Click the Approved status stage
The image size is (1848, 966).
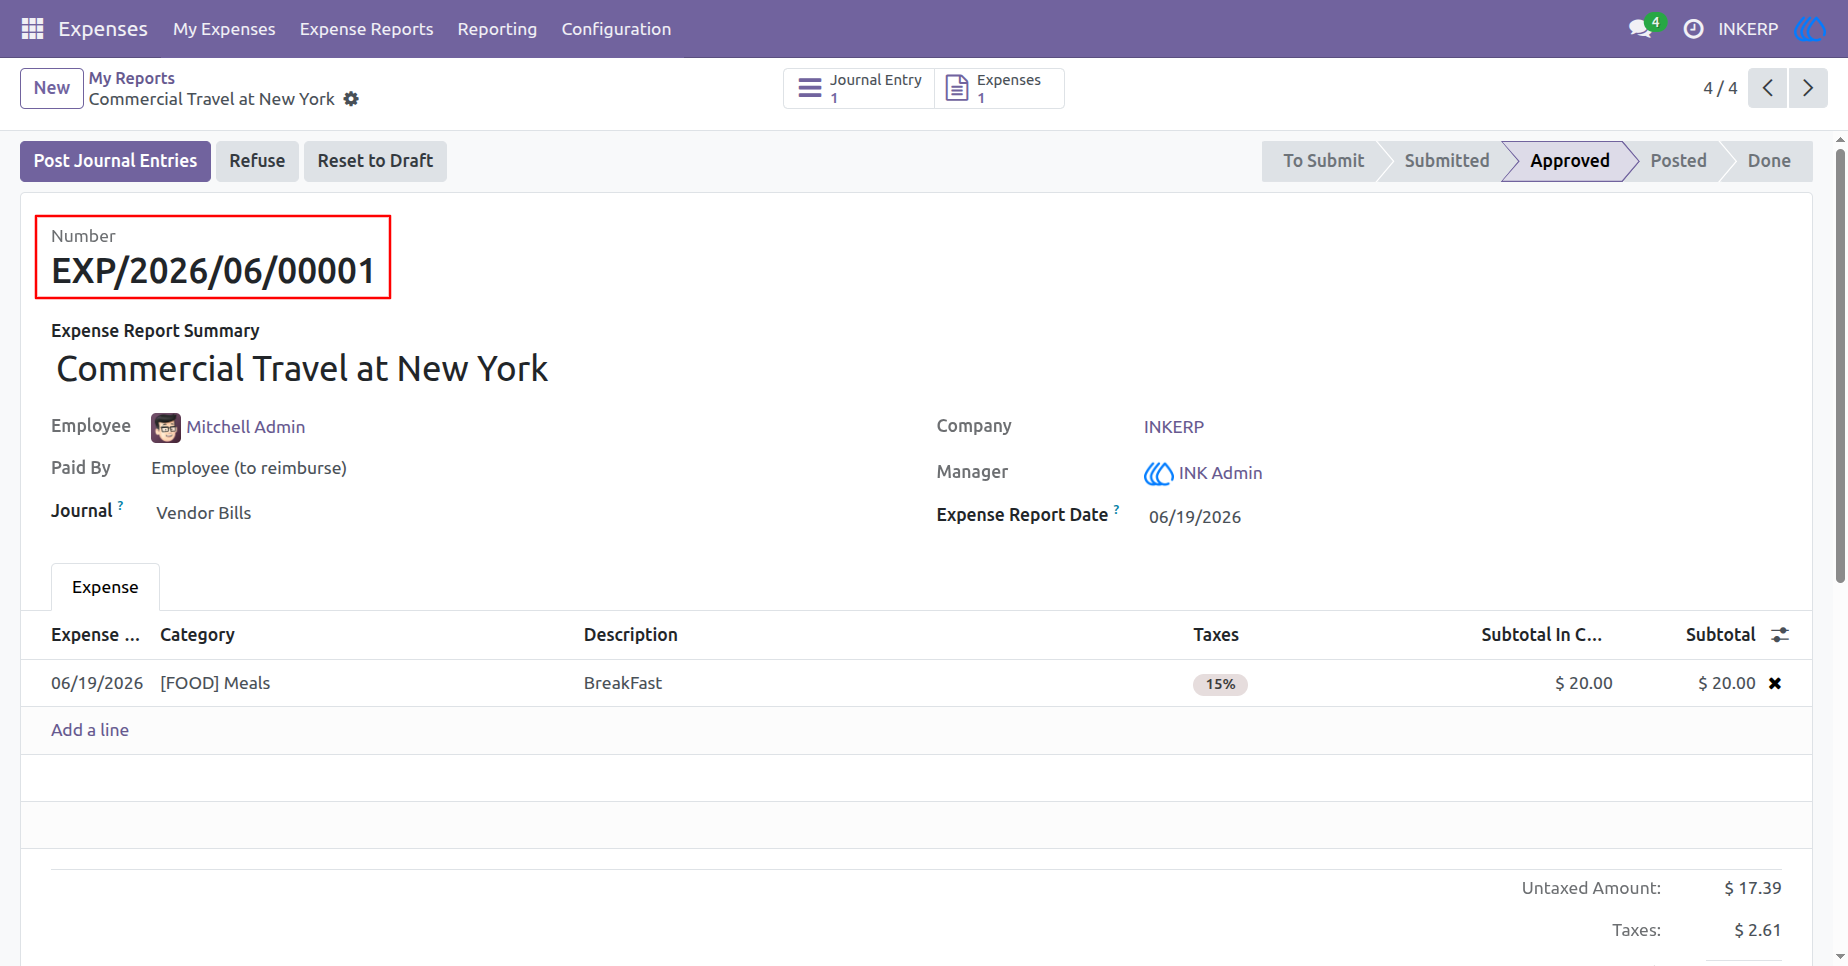tap(1570, 161)
